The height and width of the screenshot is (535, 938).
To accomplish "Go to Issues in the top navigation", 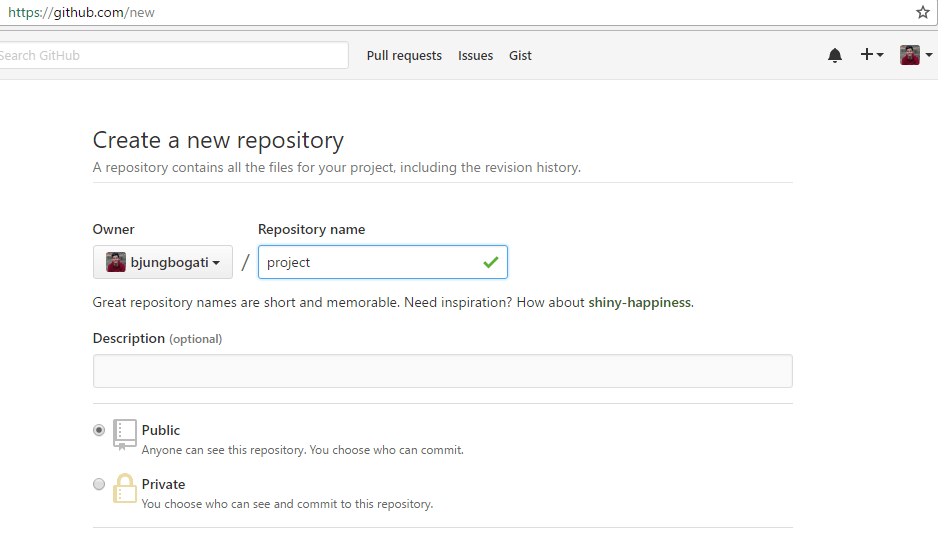I will 475,56.
